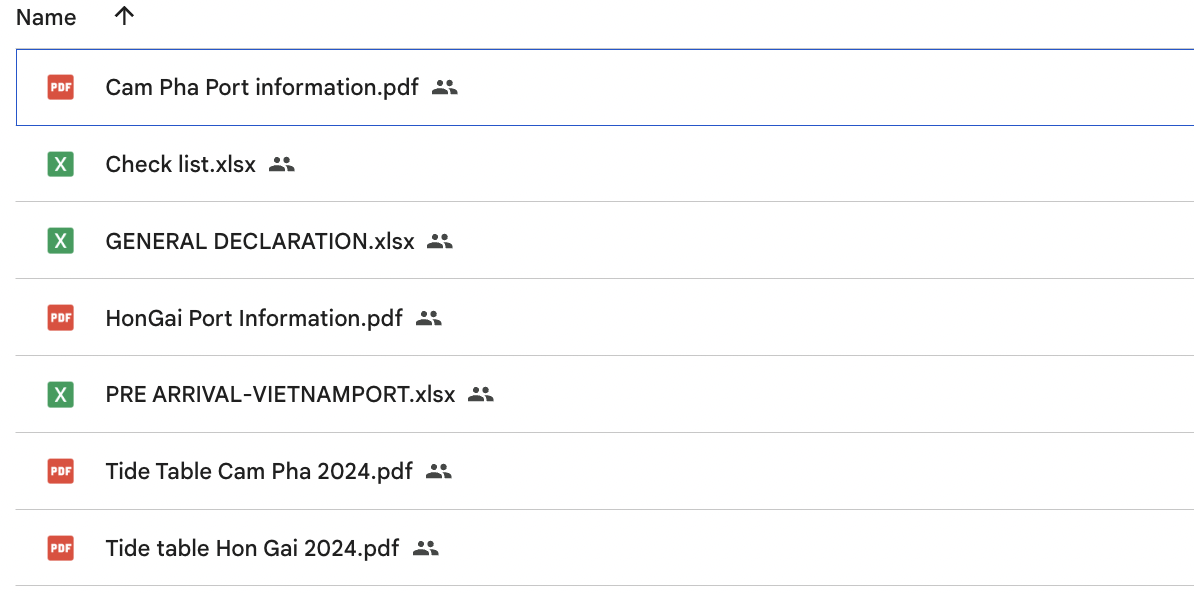Reverse sort direction with the arrow
Screen dimensions: 1194x594
[x=124, y=16]
